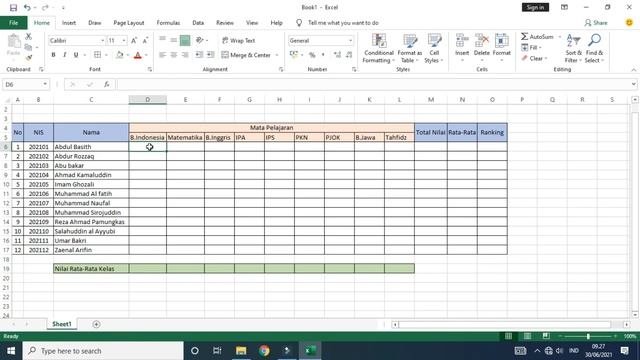
Task: Click the Sign in button
Action: (535, 7)
